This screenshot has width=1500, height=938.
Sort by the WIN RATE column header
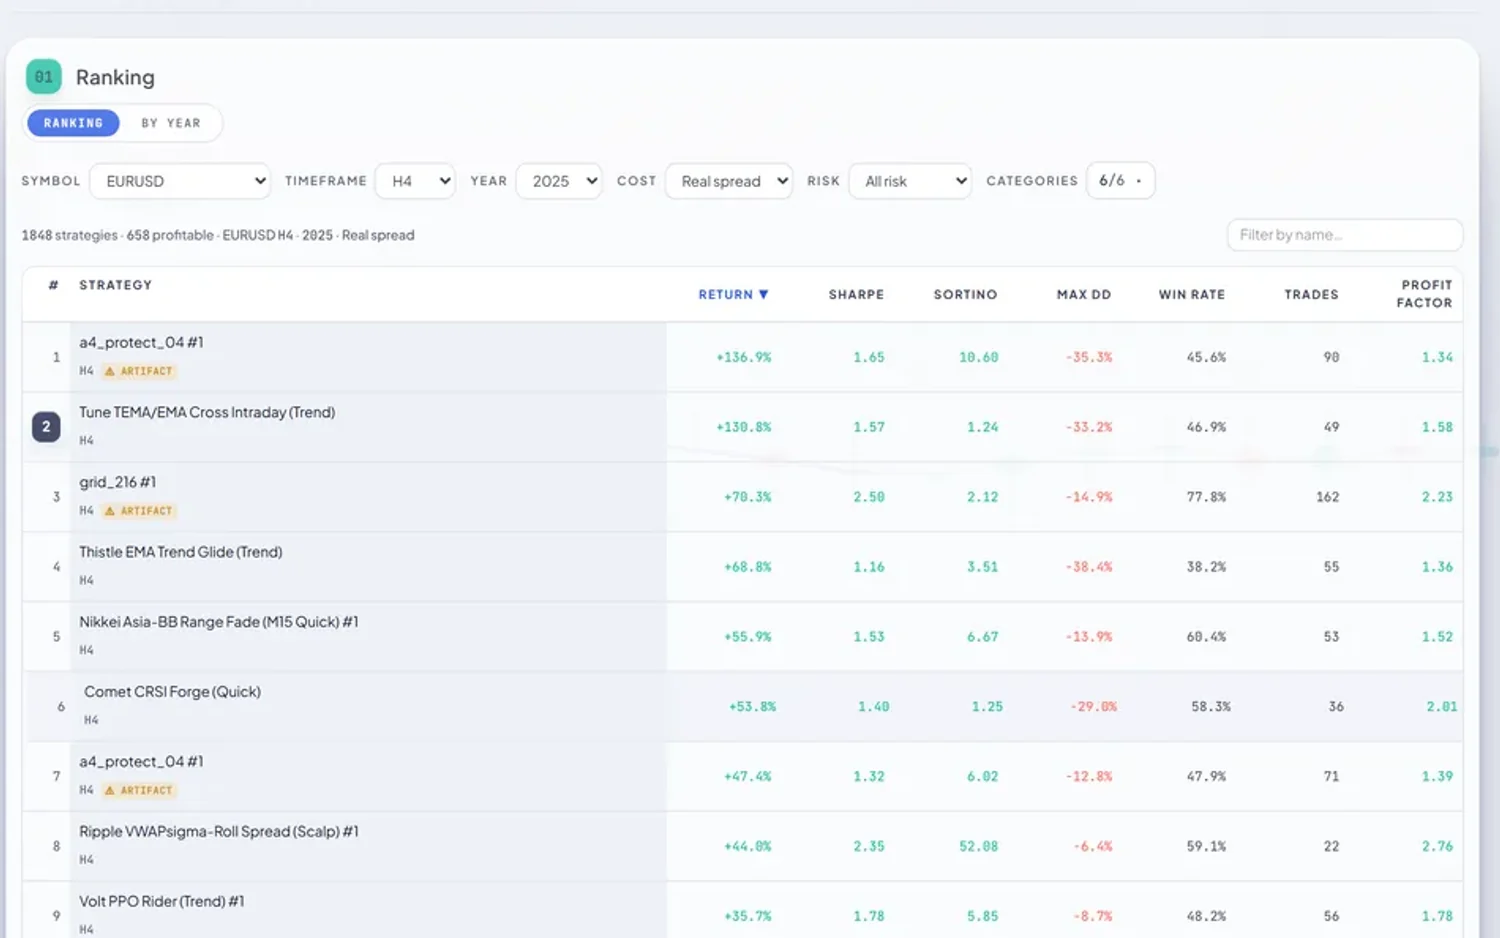(x=1192, y=294)
